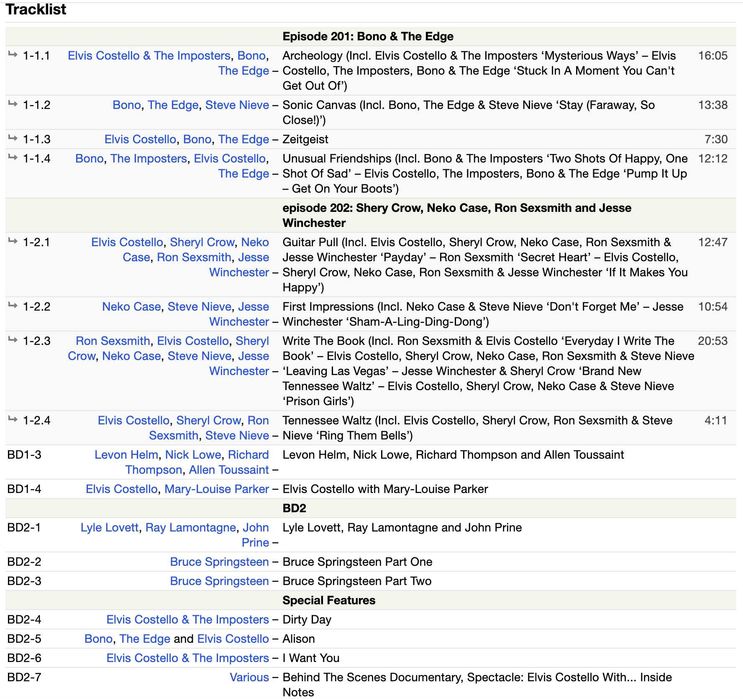The width and height of the screenshot is (743, 699).
Task: Open Various artist link in BD2-7
Action: 249,677
